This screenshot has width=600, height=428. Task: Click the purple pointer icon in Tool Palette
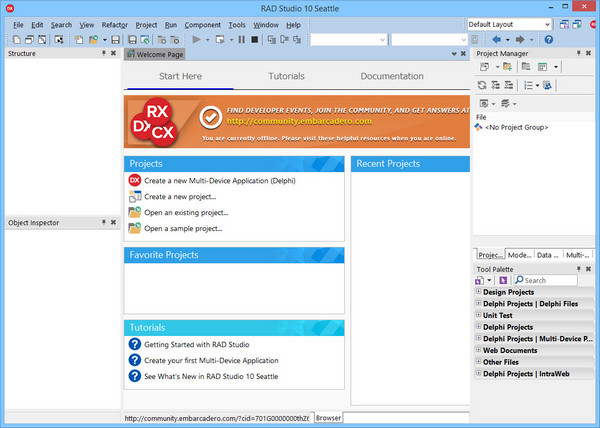(502, 280)
